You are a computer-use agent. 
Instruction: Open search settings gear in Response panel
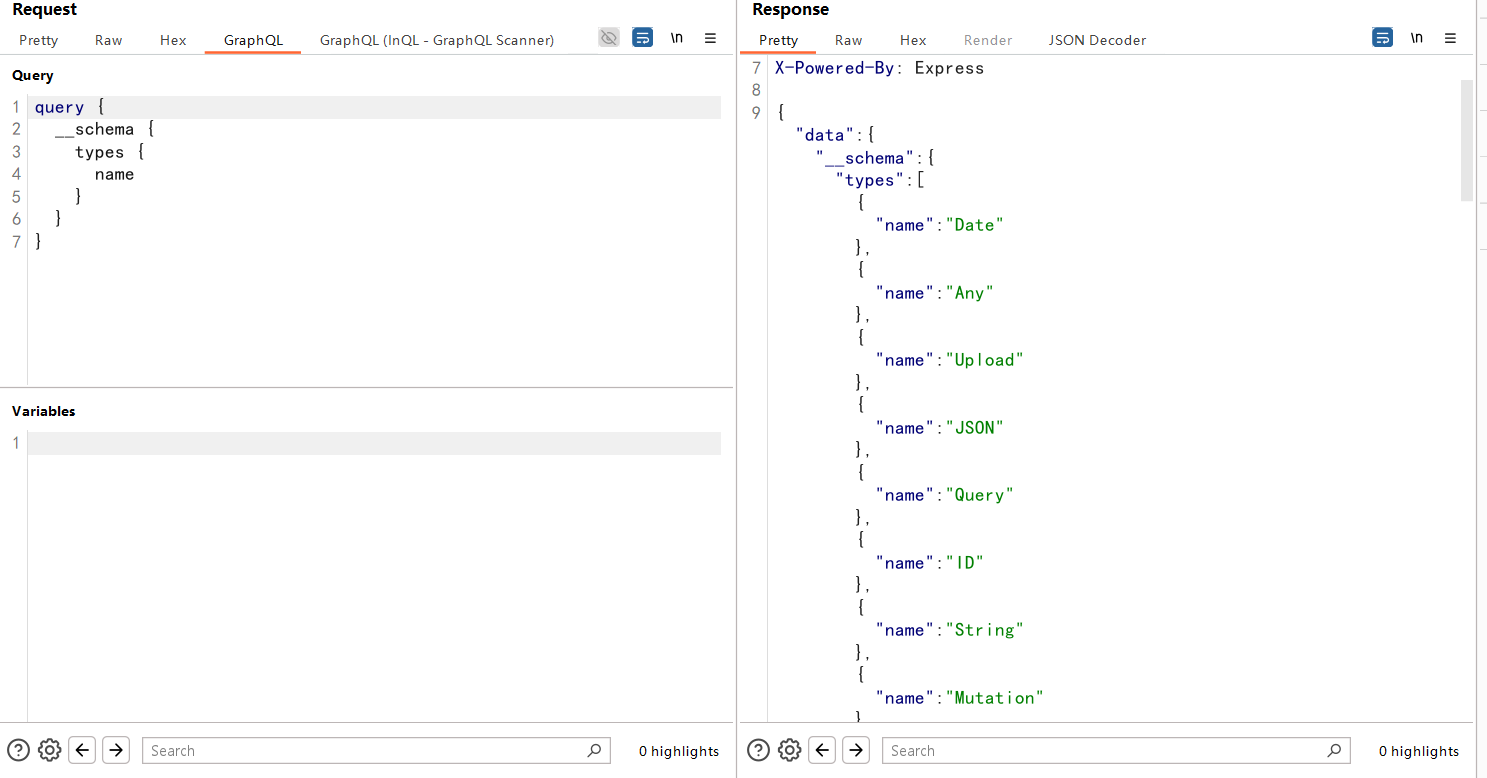point(790,750)
